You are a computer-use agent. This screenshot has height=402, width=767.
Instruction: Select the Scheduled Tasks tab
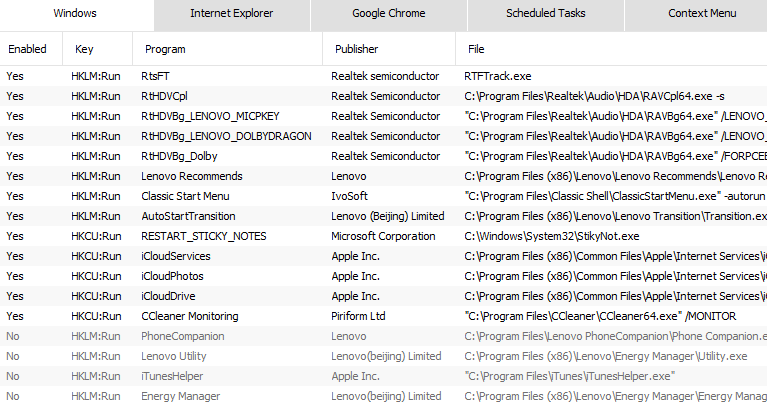pos(545,14)
